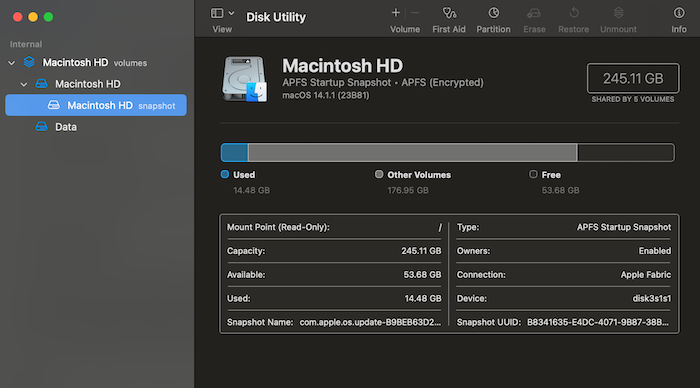The height and width of the screenshot is (388, 700).
Task: Click 'SHARED BY 5 VOLUMES' label
Action: click(633, 100)
